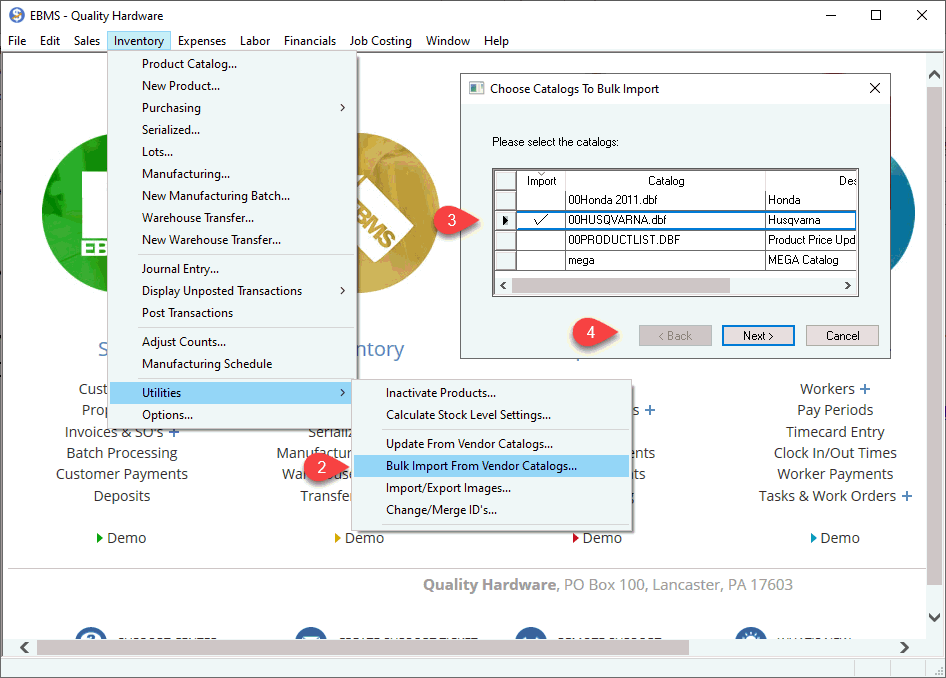This screenshot has width=946, height=678.
Task: Click the green Demo play arrow
Action: point(100,538)
